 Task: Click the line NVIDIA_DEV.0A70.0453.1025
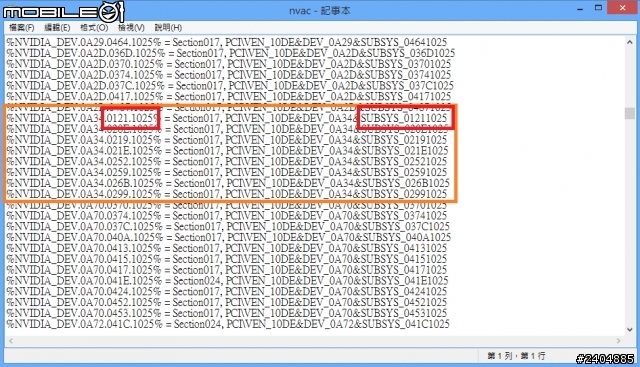[227, 313]
